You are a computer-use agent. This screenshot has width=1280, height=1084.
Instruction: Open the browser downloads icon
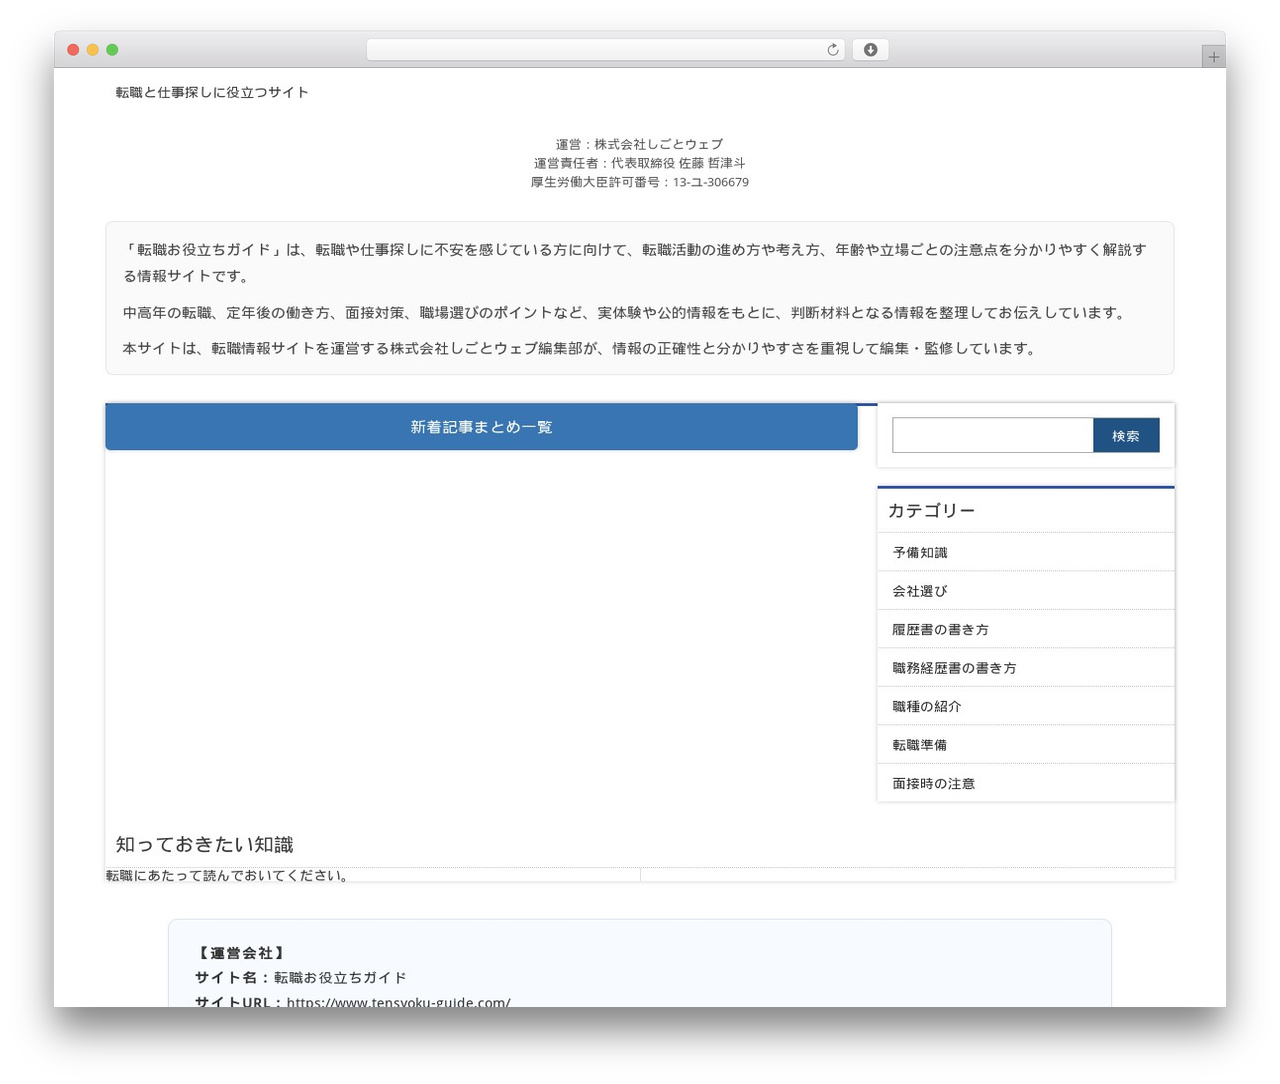(870, 50)
